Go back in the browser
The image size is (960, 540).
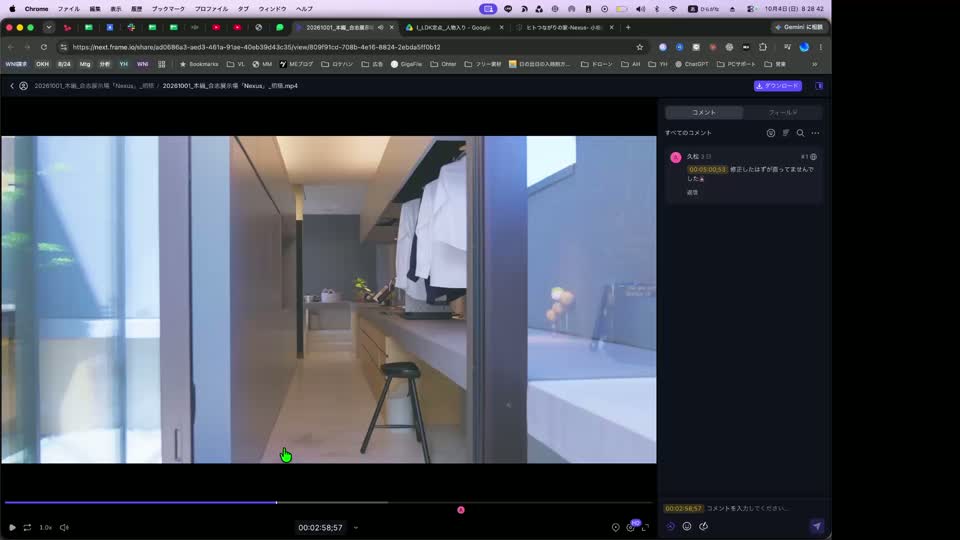click(11, 47)
